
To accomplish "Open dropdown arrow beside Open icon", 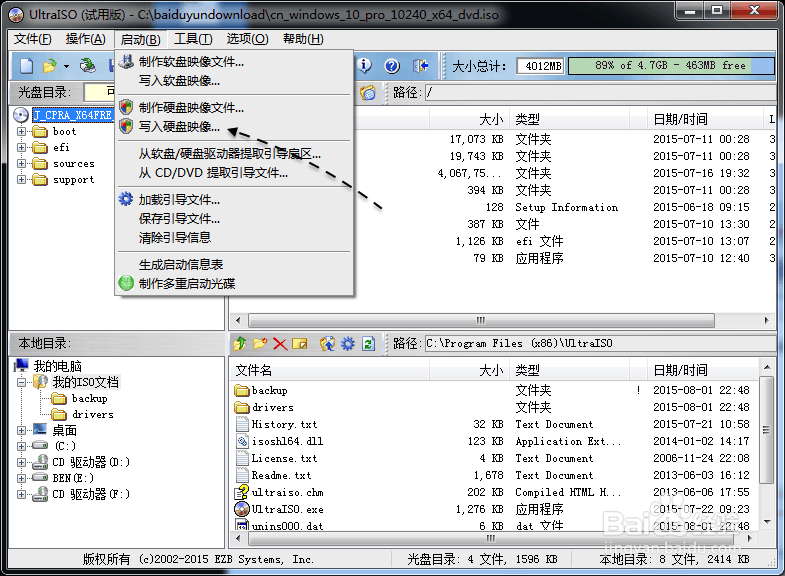I will point(66,66).
